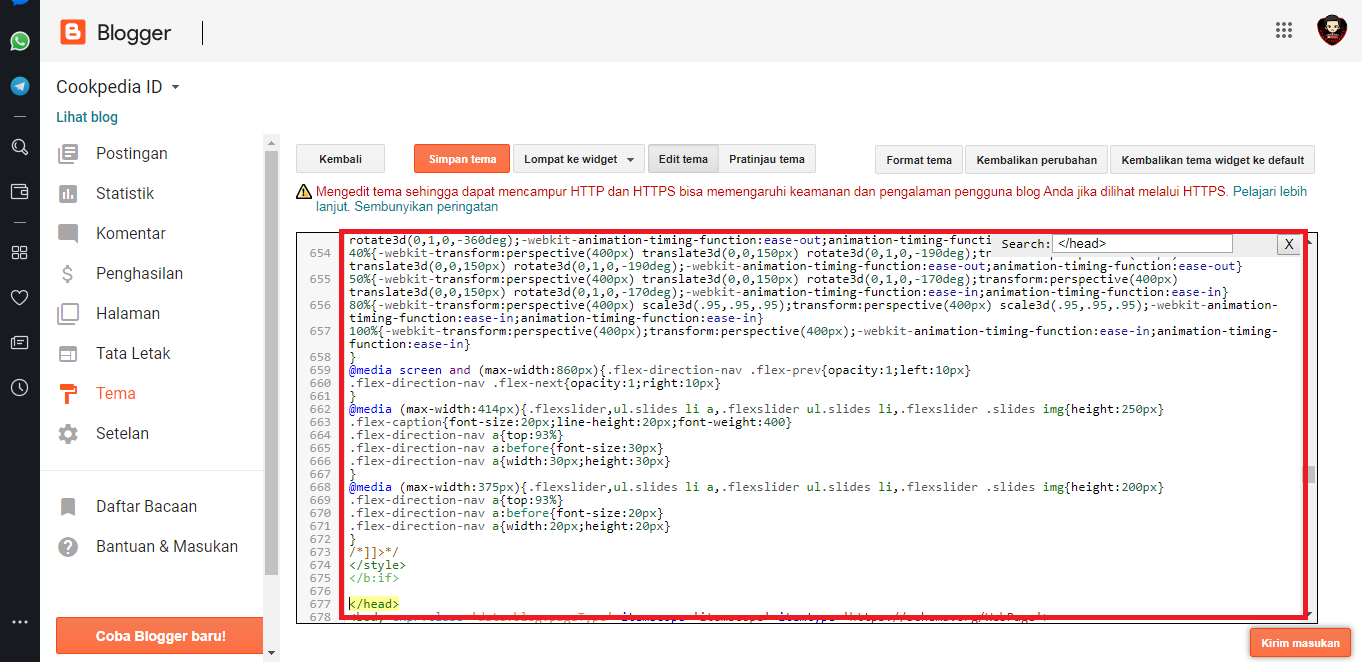
Task: Open Telegram from the browser sidebar
Action: 20,86
